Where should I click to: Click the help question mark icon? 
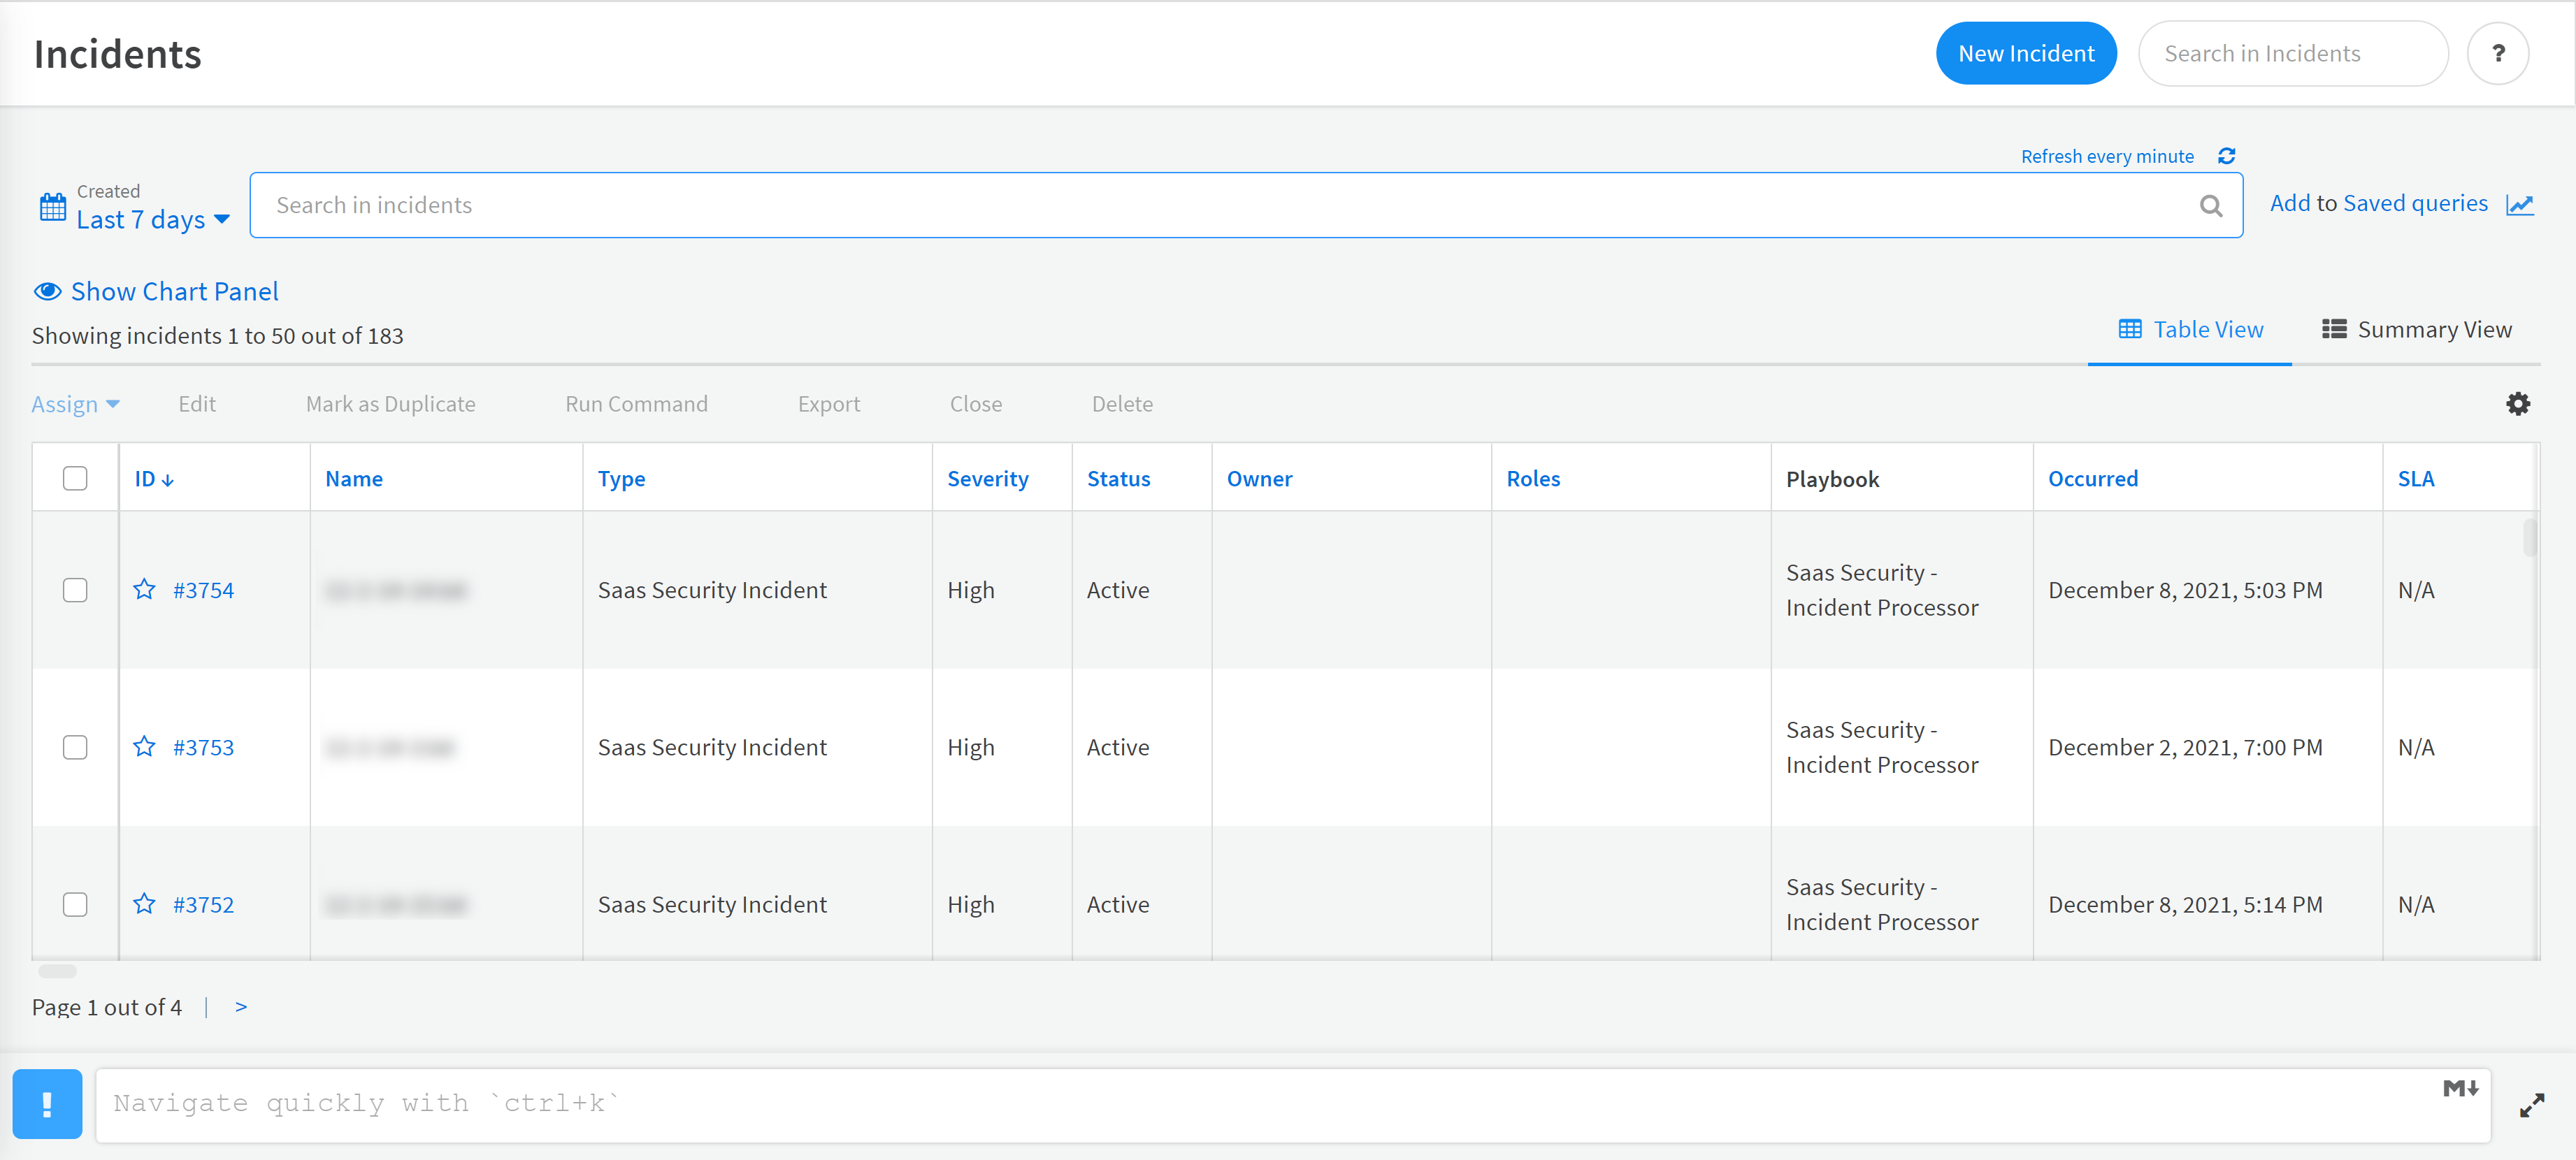(x=2497, y=54)
